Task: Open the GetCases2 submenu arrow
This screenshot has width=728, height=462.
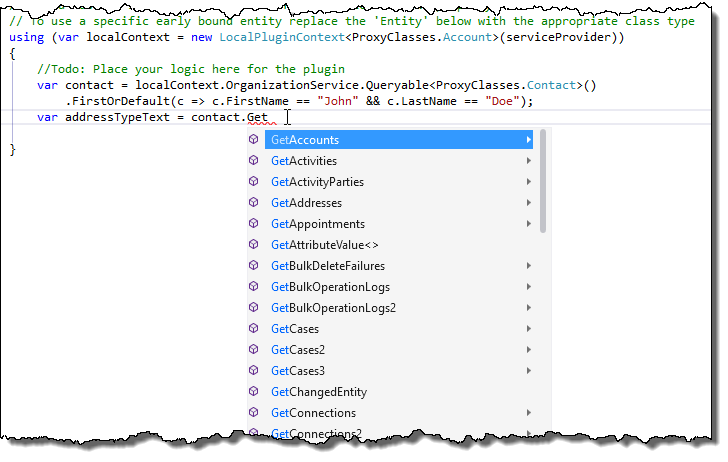Action: coord(528,350)
